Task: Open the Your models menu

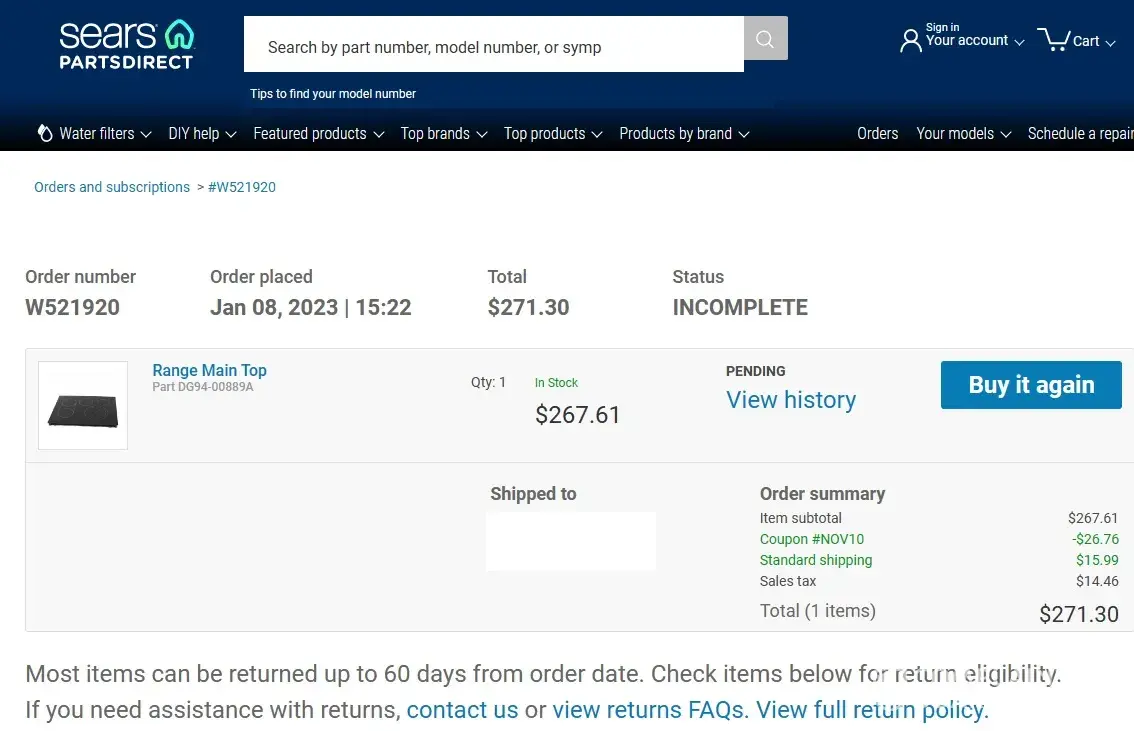Action: click(963, 133)
